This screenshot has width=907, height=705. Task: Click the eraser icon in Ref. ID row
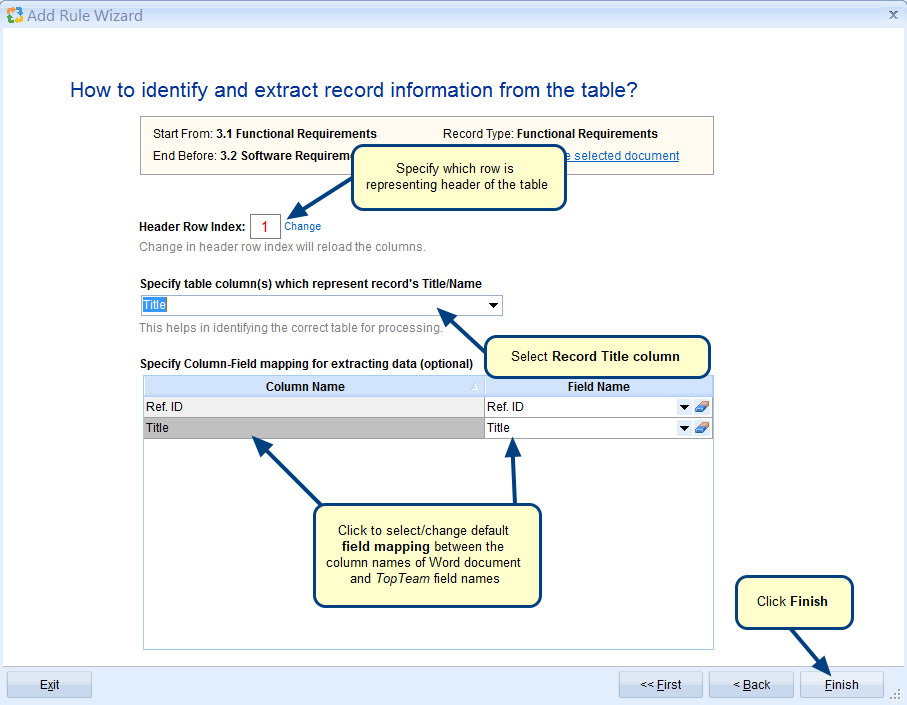tap(702, 407)
